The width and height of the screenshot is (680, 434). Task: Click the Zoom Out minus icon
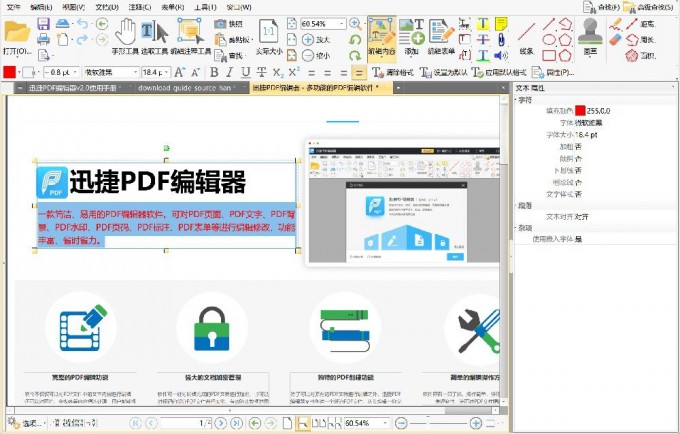(x=308, y=55)
